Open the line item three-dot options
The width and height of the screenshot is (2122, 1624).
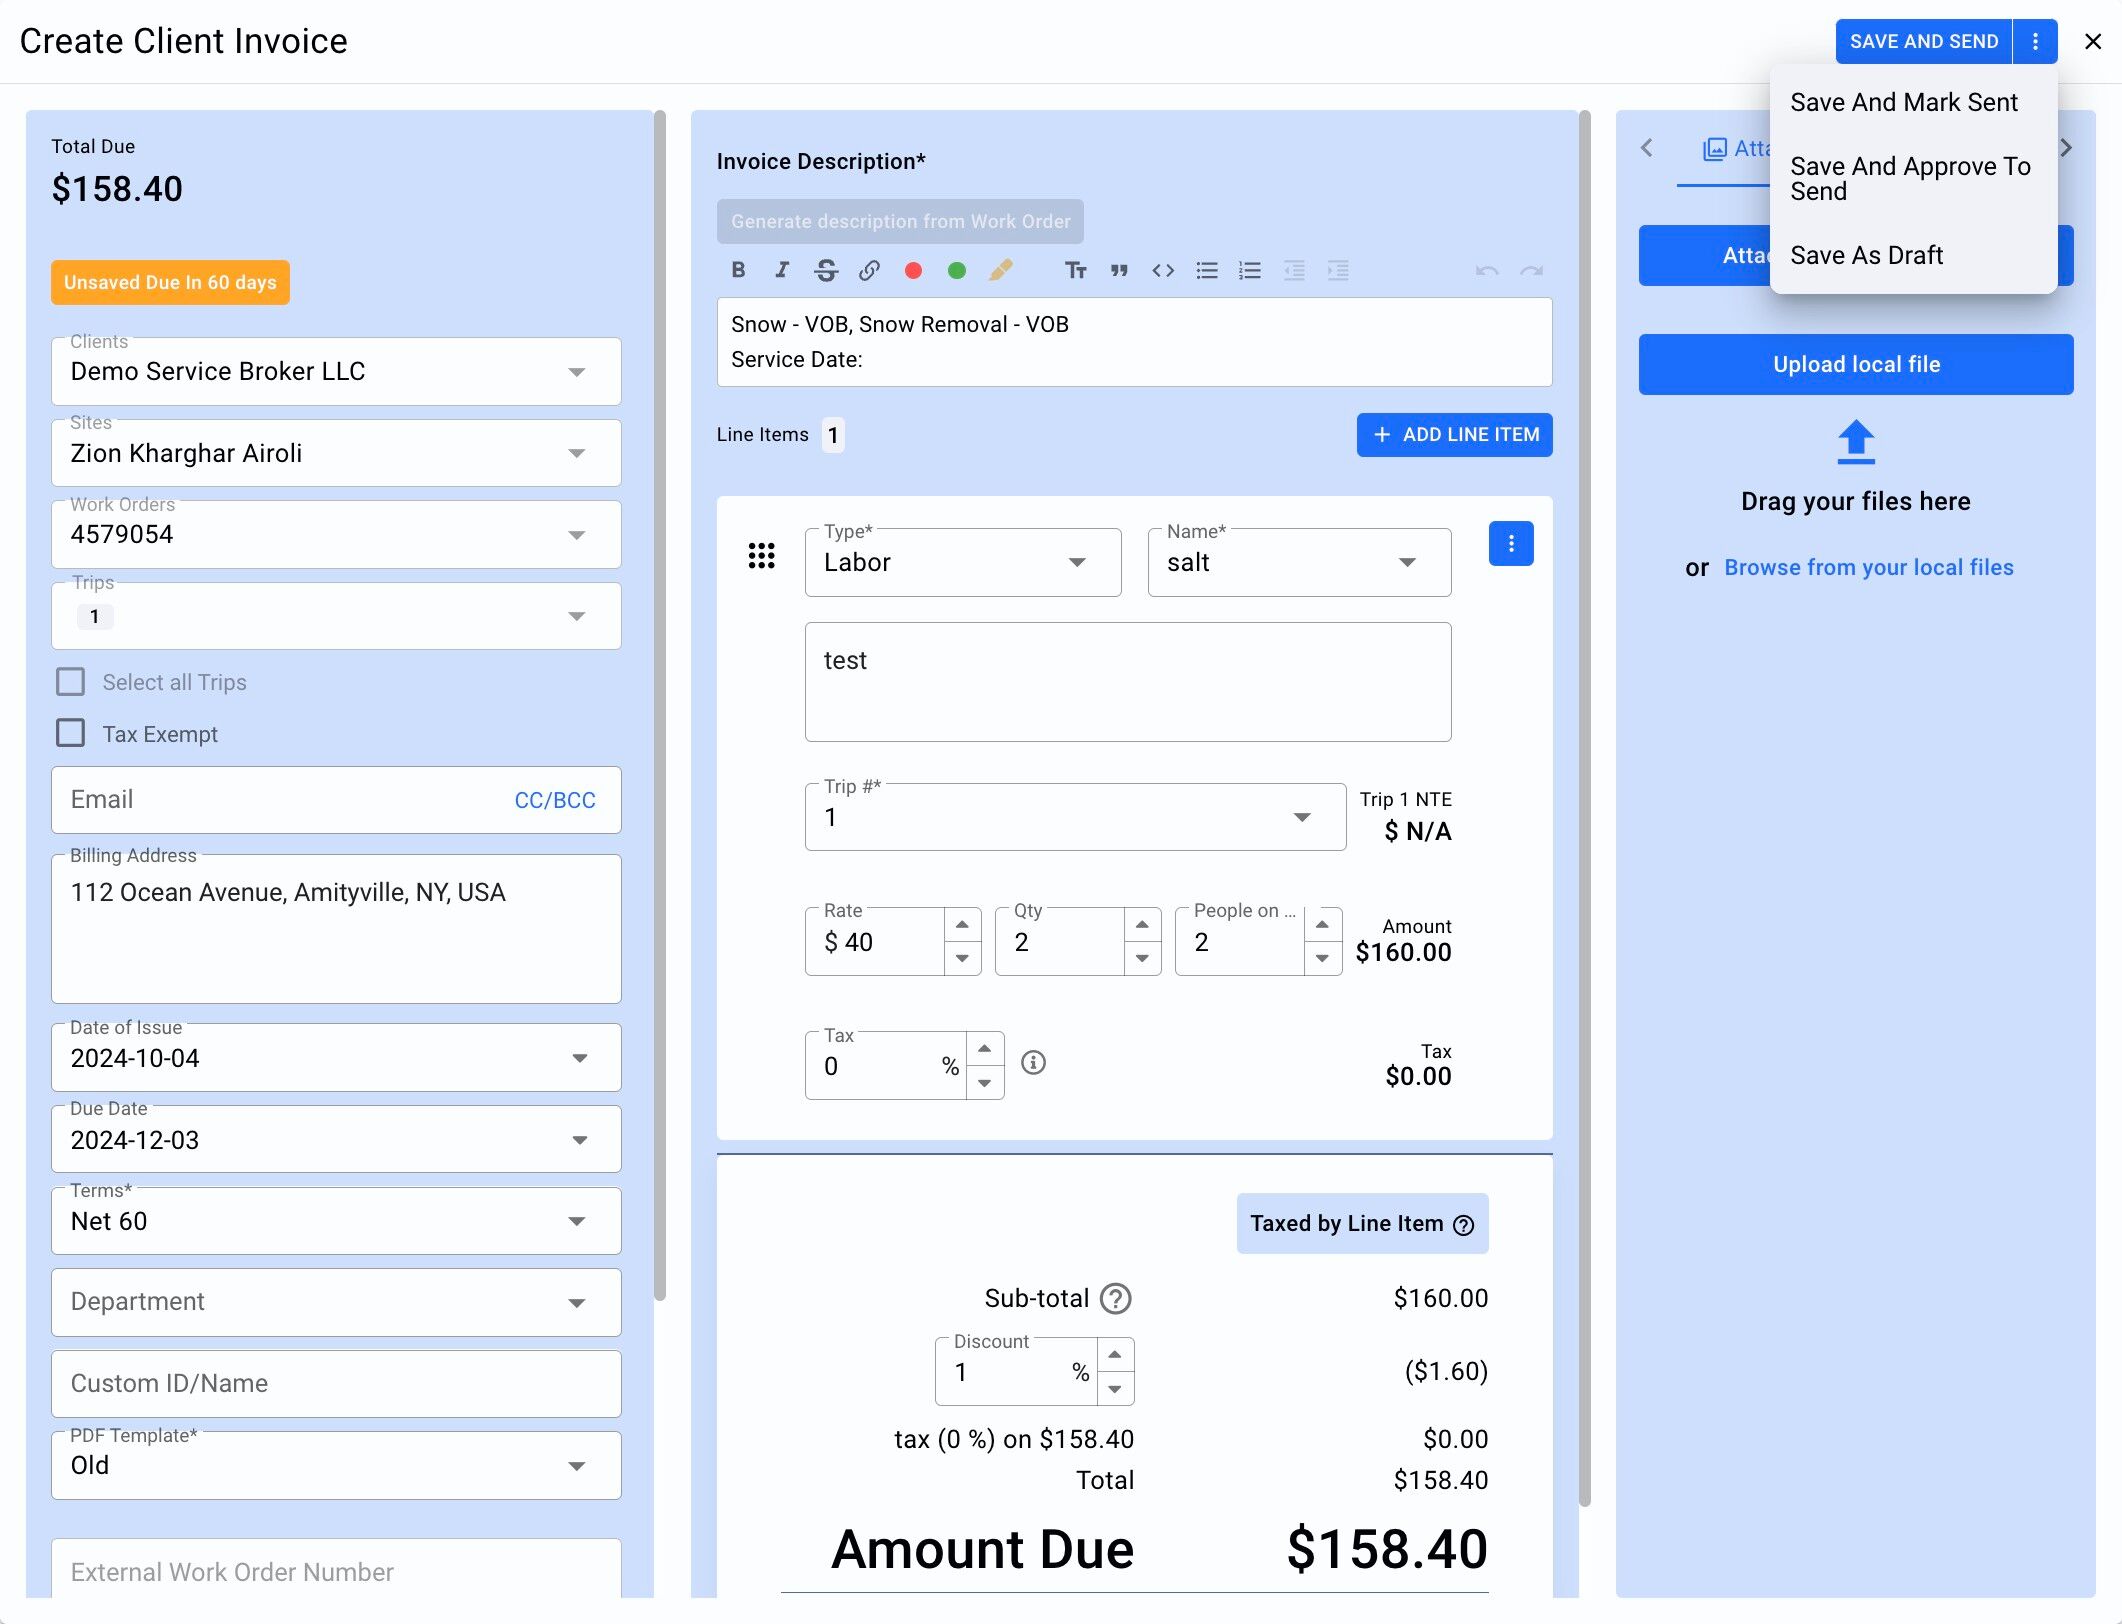tap(1510, 544)
